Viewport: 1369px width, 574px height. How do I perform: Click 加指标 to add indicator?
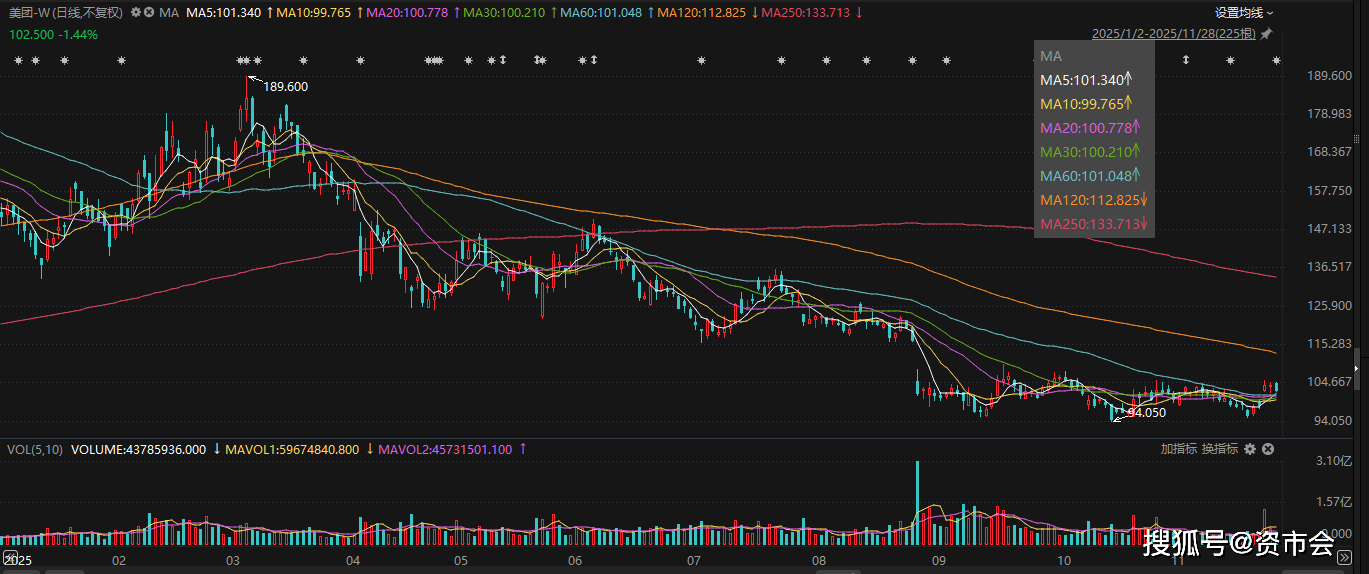tap(1178, 450)
